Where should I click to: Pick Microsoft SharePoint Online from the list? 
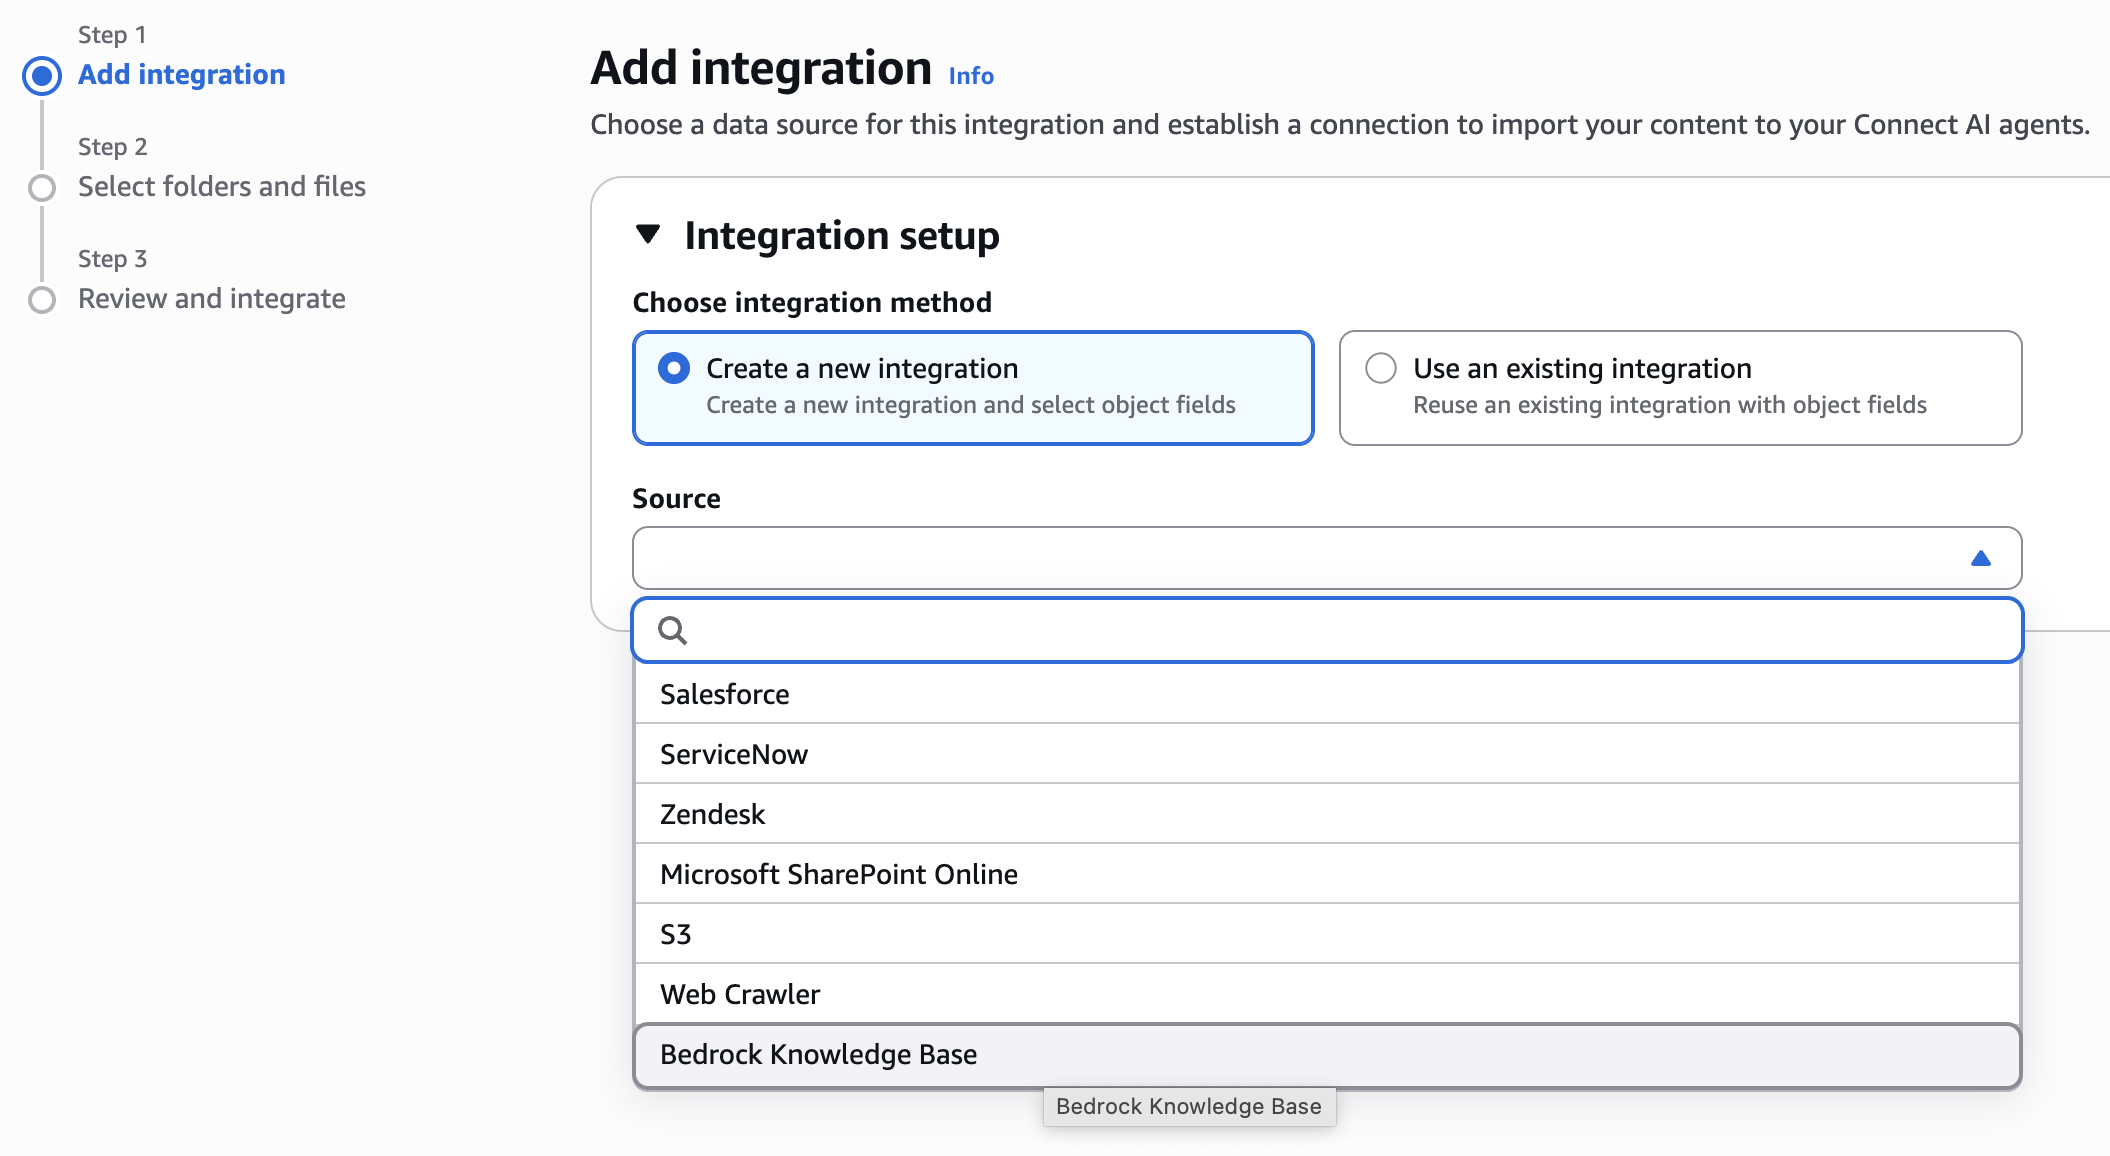pos(838,874)
